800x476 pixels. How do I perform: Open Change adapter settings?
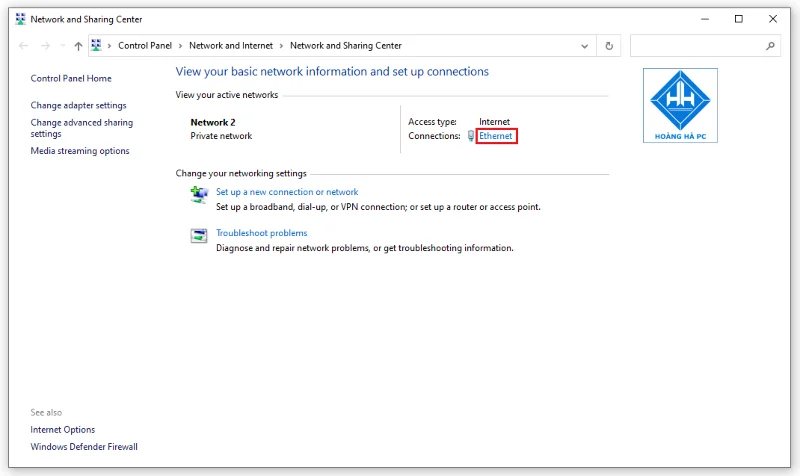click(x=78, y=105)
